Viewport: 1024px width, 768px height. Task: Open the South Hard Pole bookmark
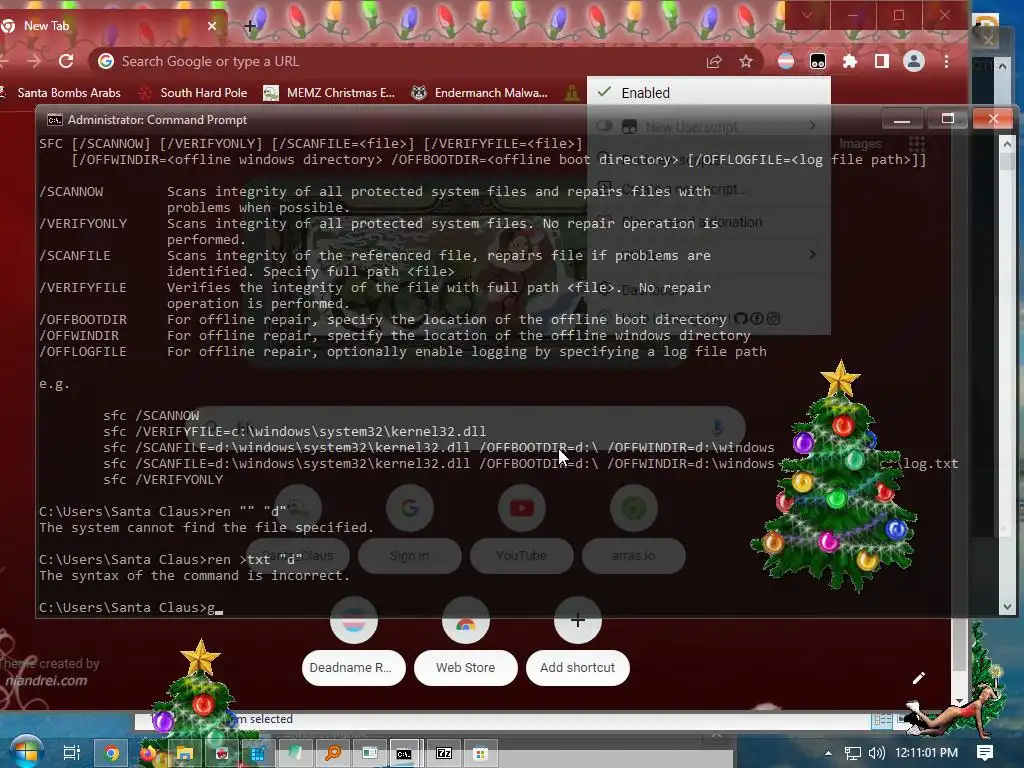[x=193, y=93]
